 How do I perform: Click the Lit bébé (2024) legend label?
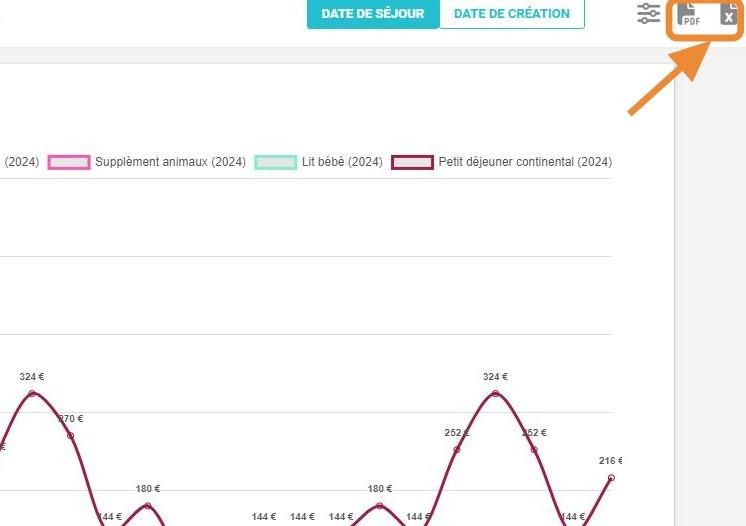coord(342,162)
